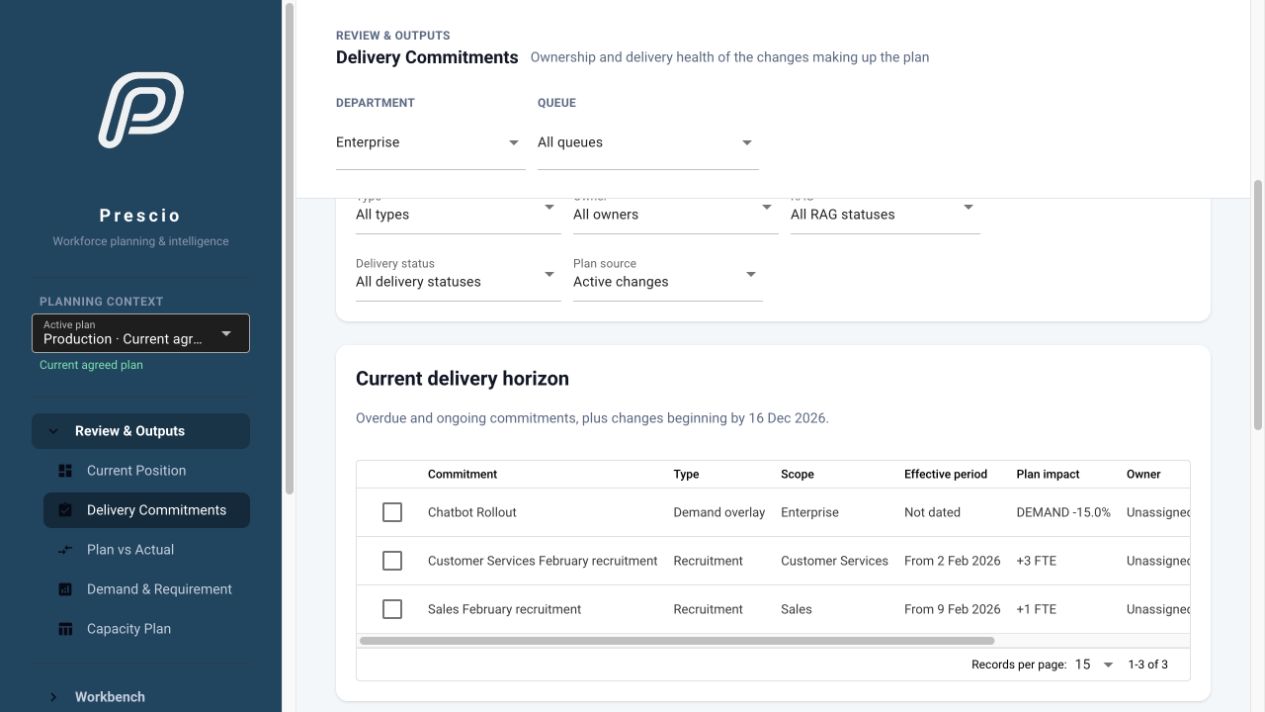Image resolution: width=1265 pixels, height=712 pixels.
Task: Click the Current Position dashboard icon
Action: 66,471
